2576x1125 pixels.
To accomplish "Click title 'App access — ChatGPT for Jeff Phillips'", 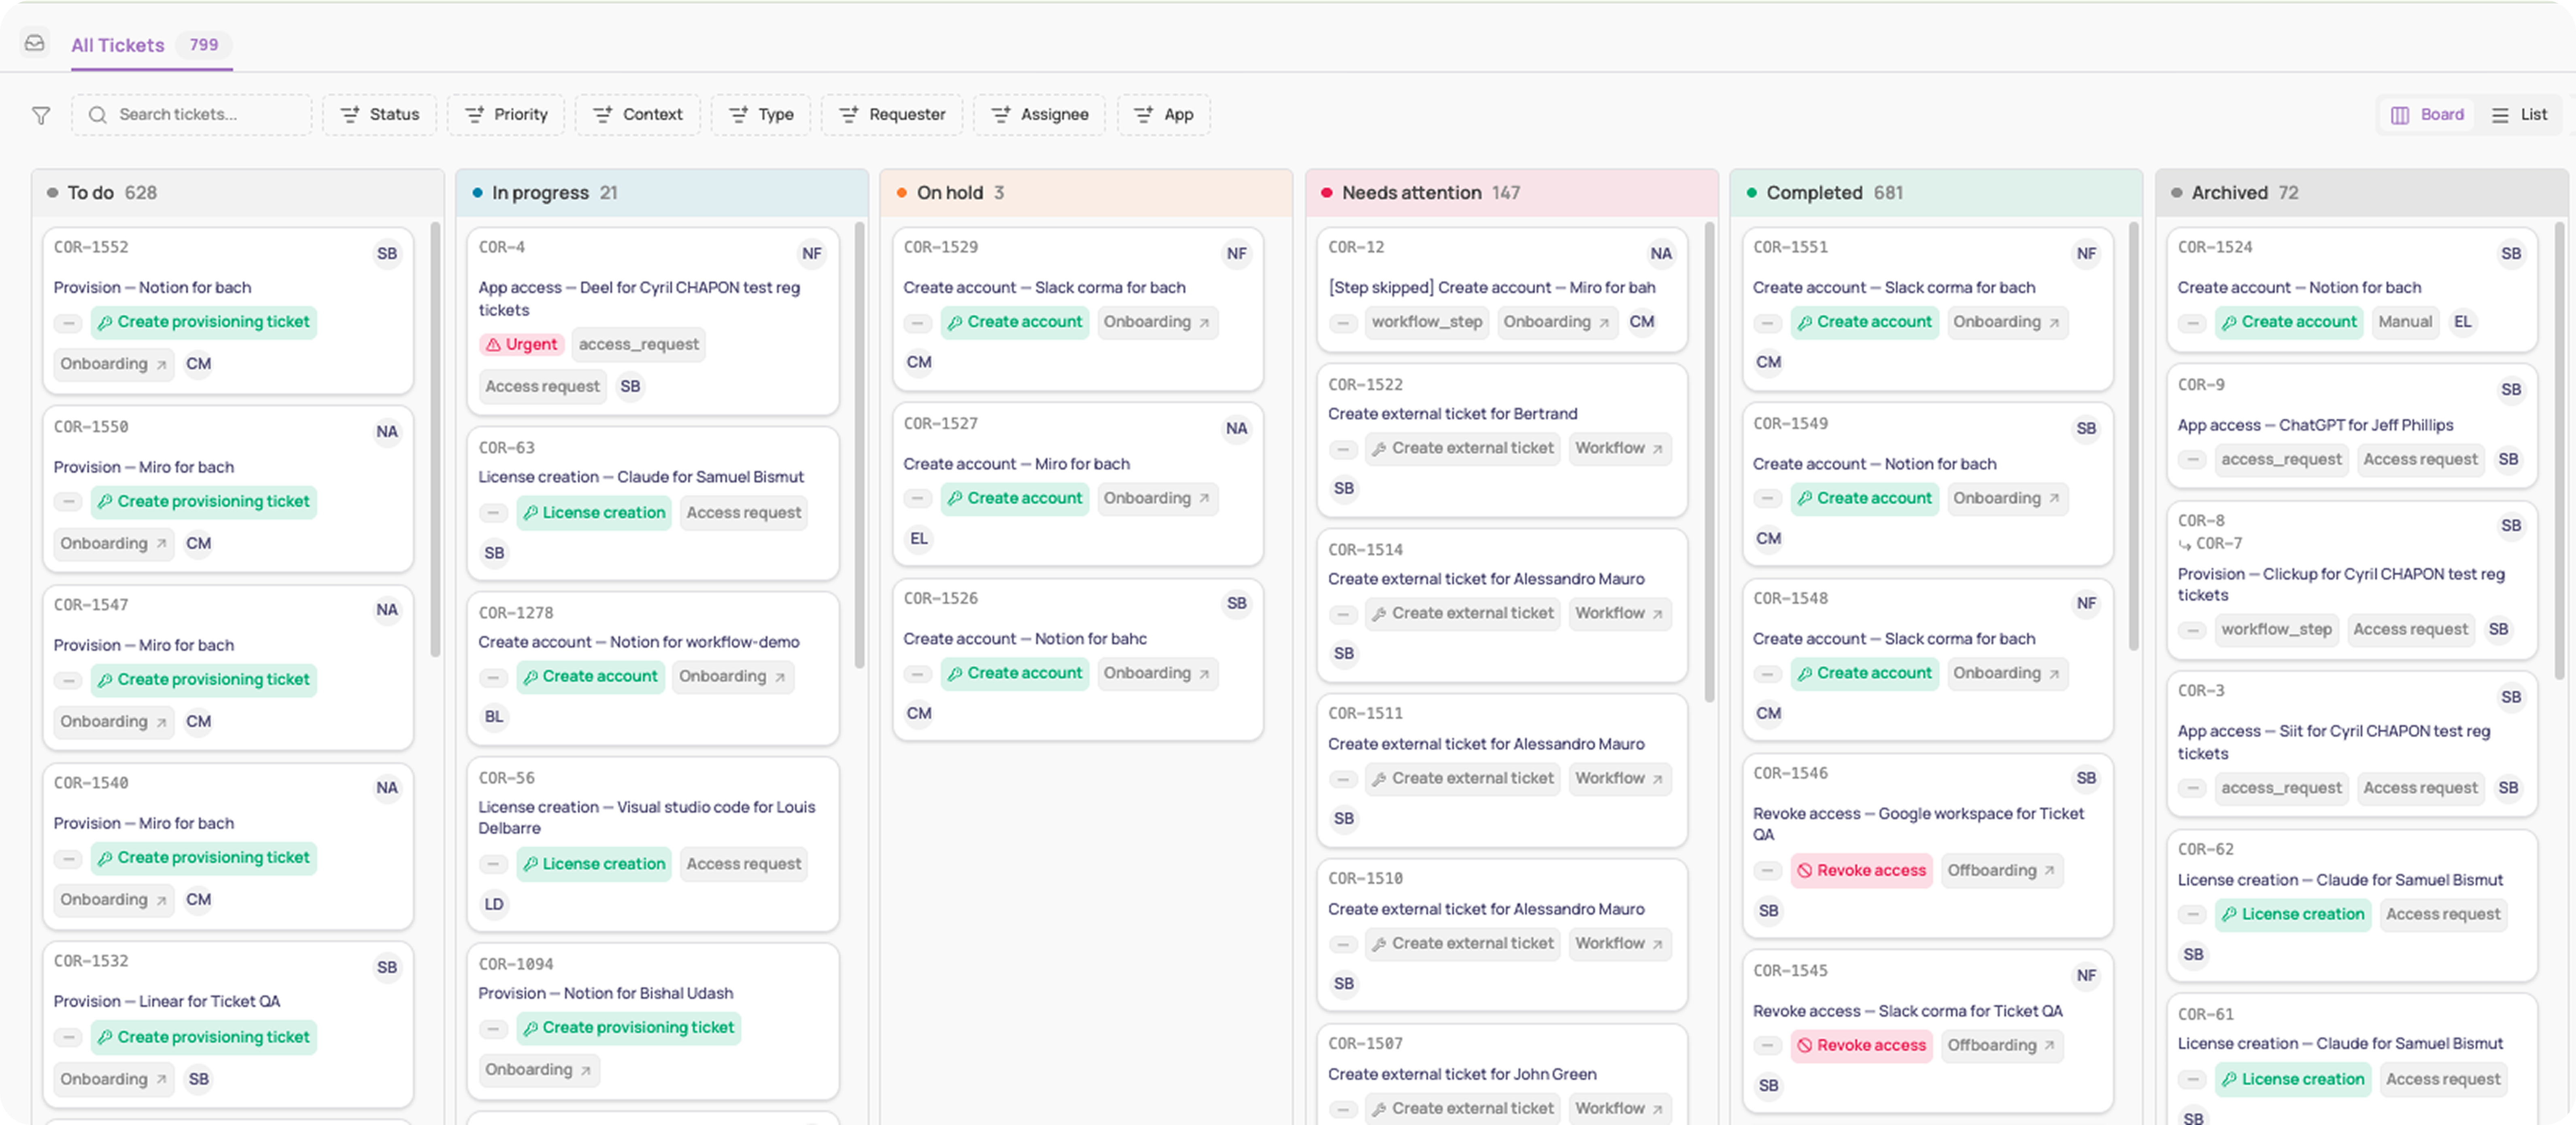I will (2316, 426).
